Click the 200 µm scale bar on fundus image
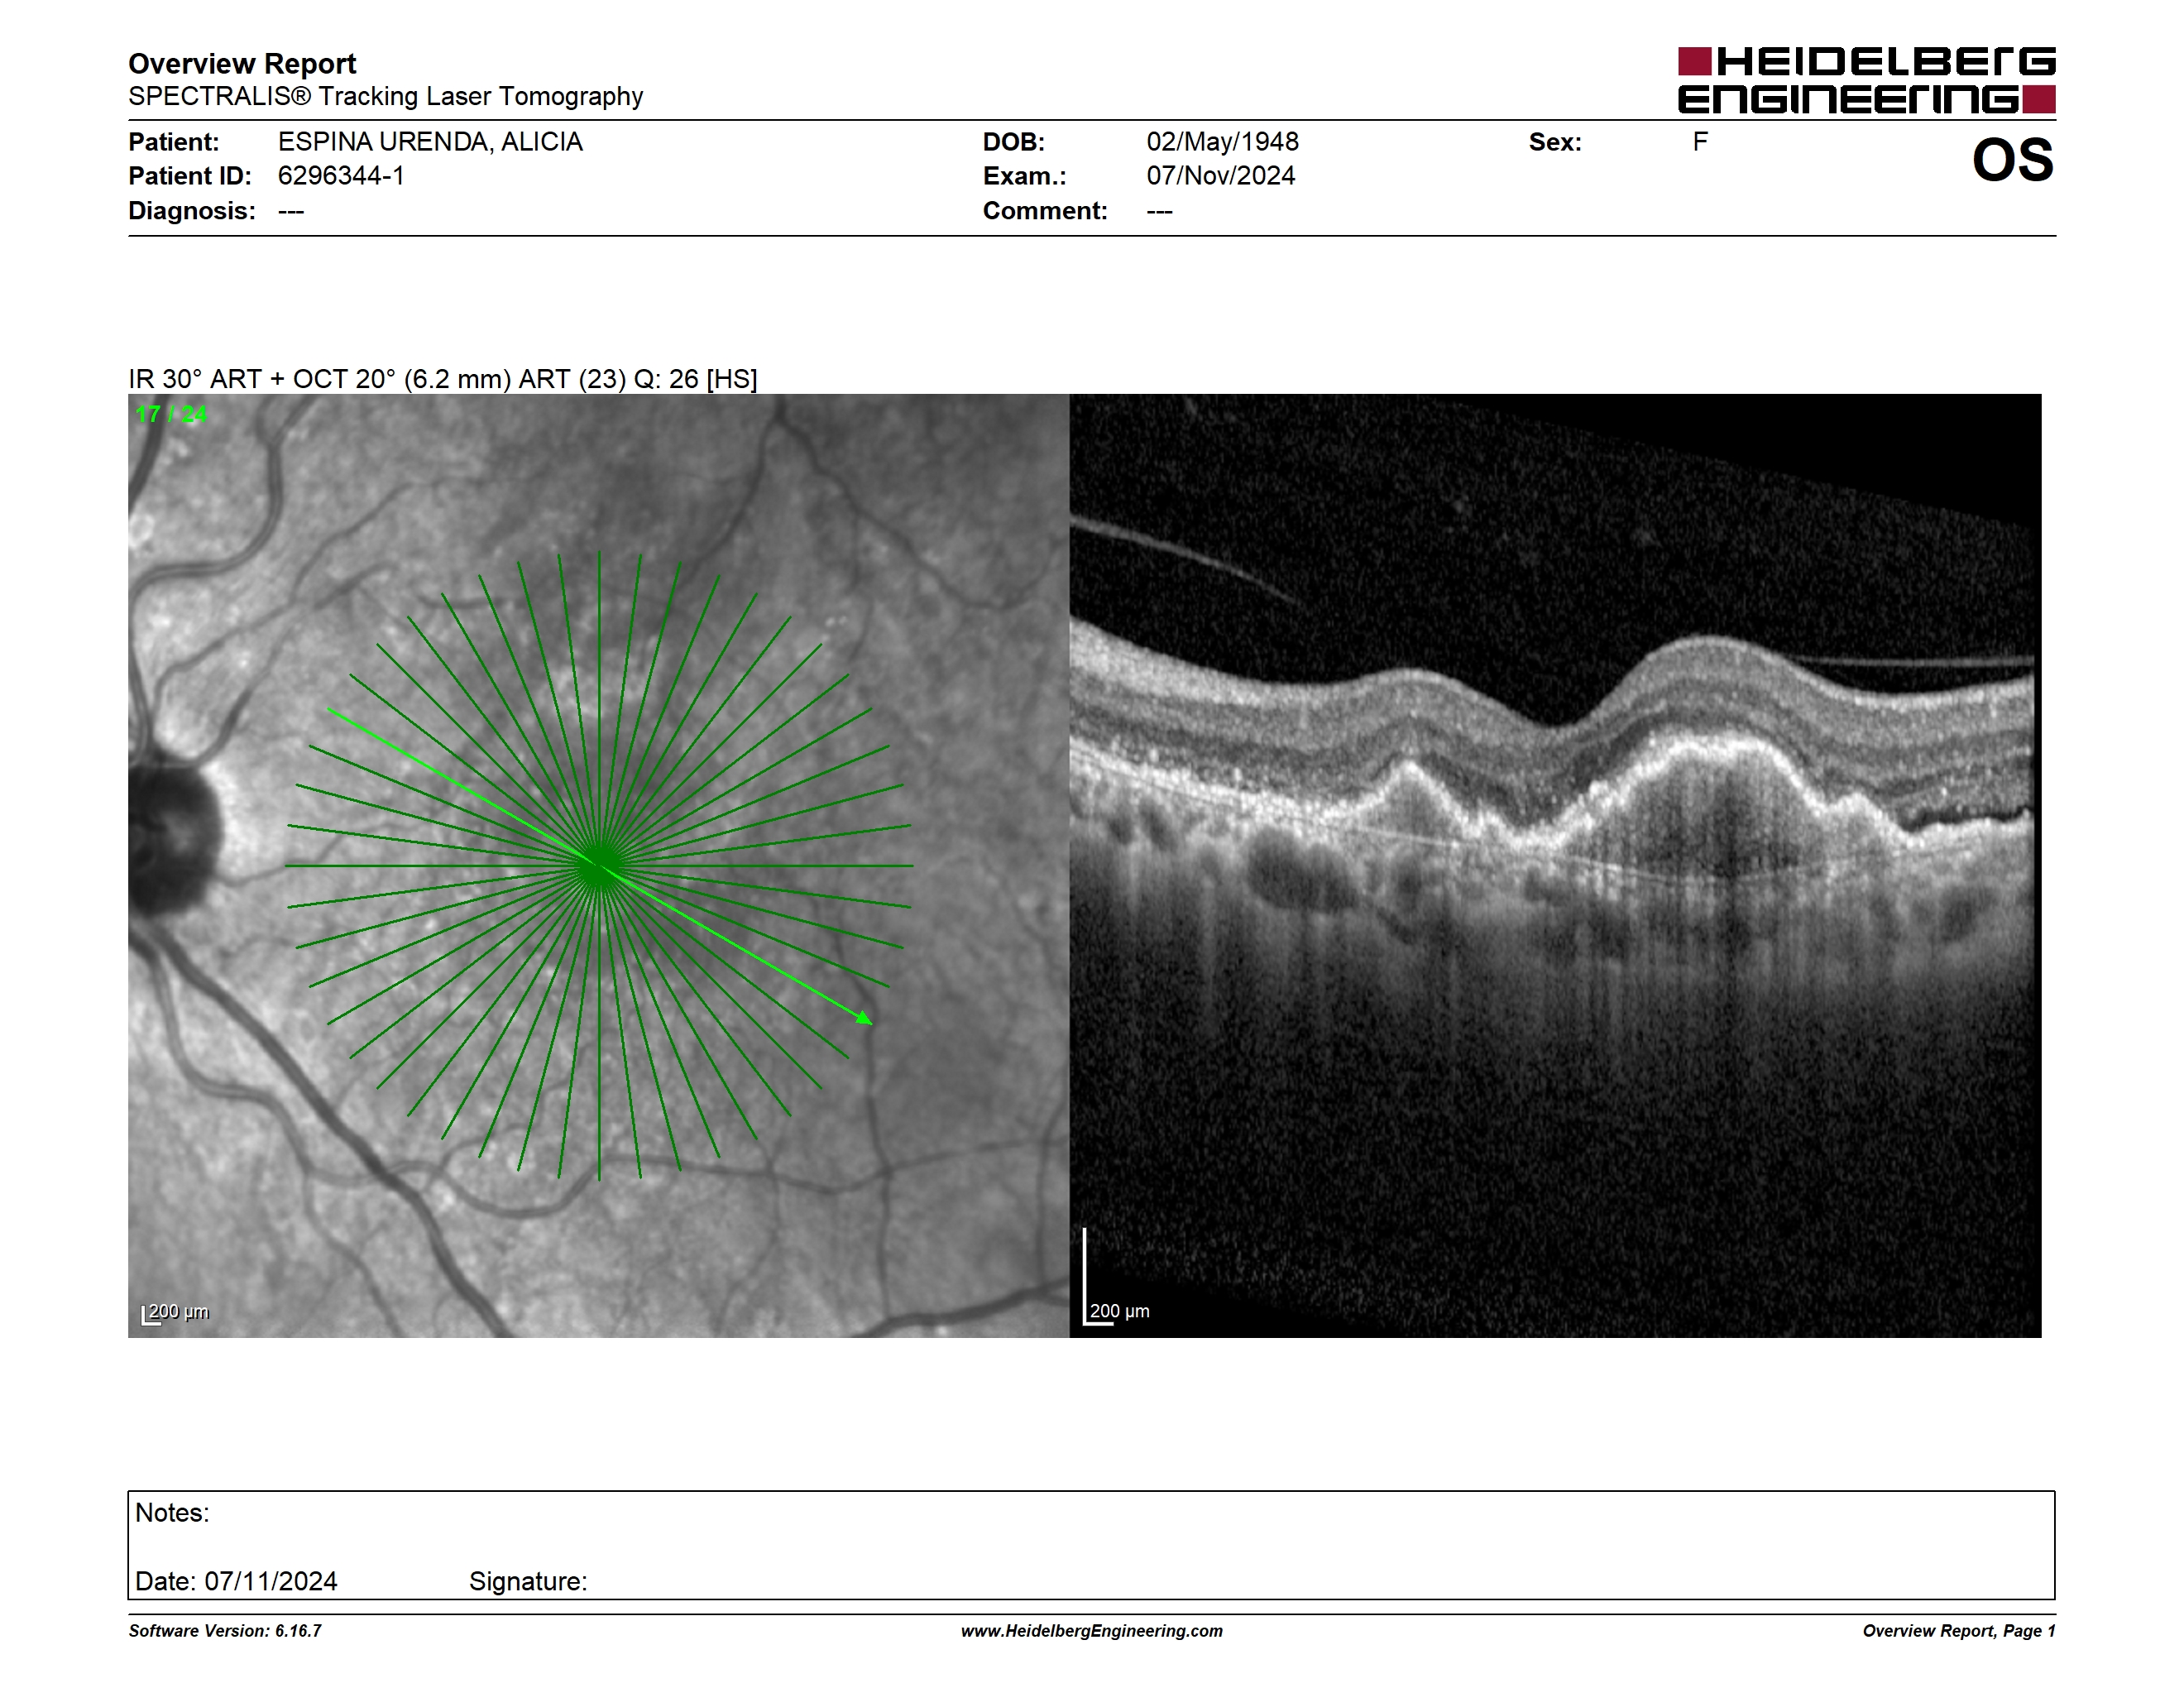The image size is (2184, 1688). pos(175,1313)
